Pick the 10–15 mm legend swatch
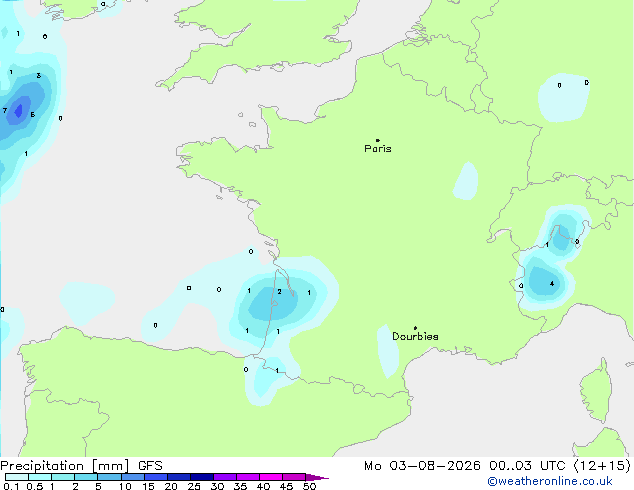The image size is (634, 490). (x=133, y=477)
